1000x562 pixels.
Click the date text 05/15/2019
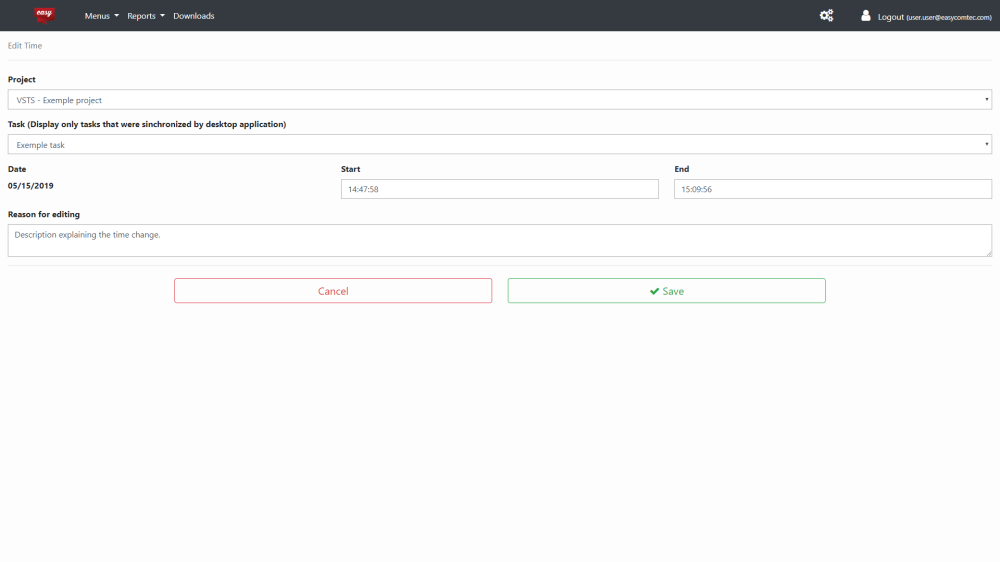(x=31, y=186)
